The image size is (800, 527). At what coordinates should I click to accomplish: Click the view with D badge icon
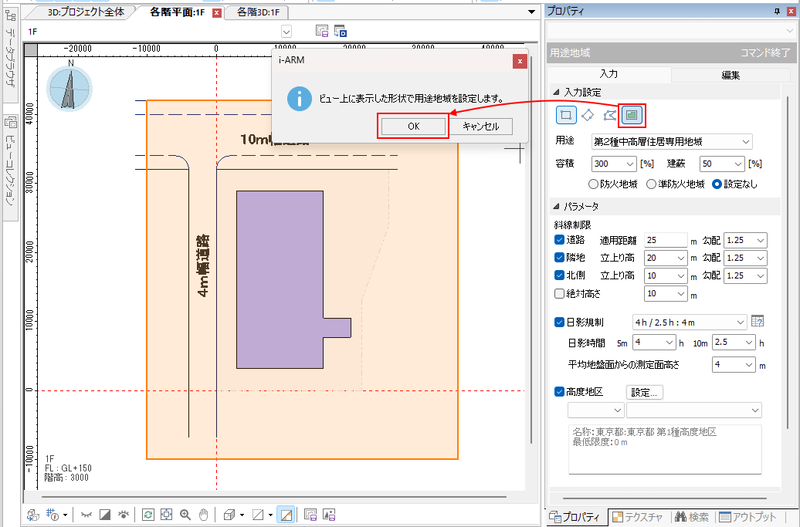coord(340,31)
